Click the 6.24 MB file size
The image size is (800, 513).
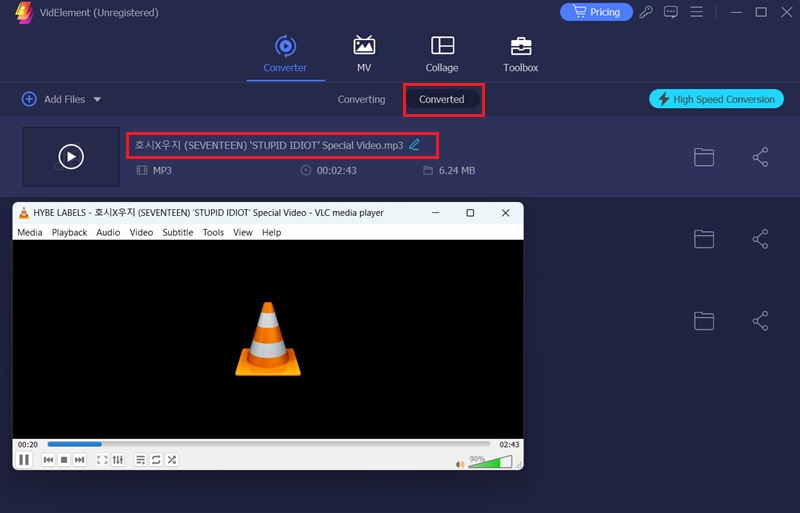(457, 170)
